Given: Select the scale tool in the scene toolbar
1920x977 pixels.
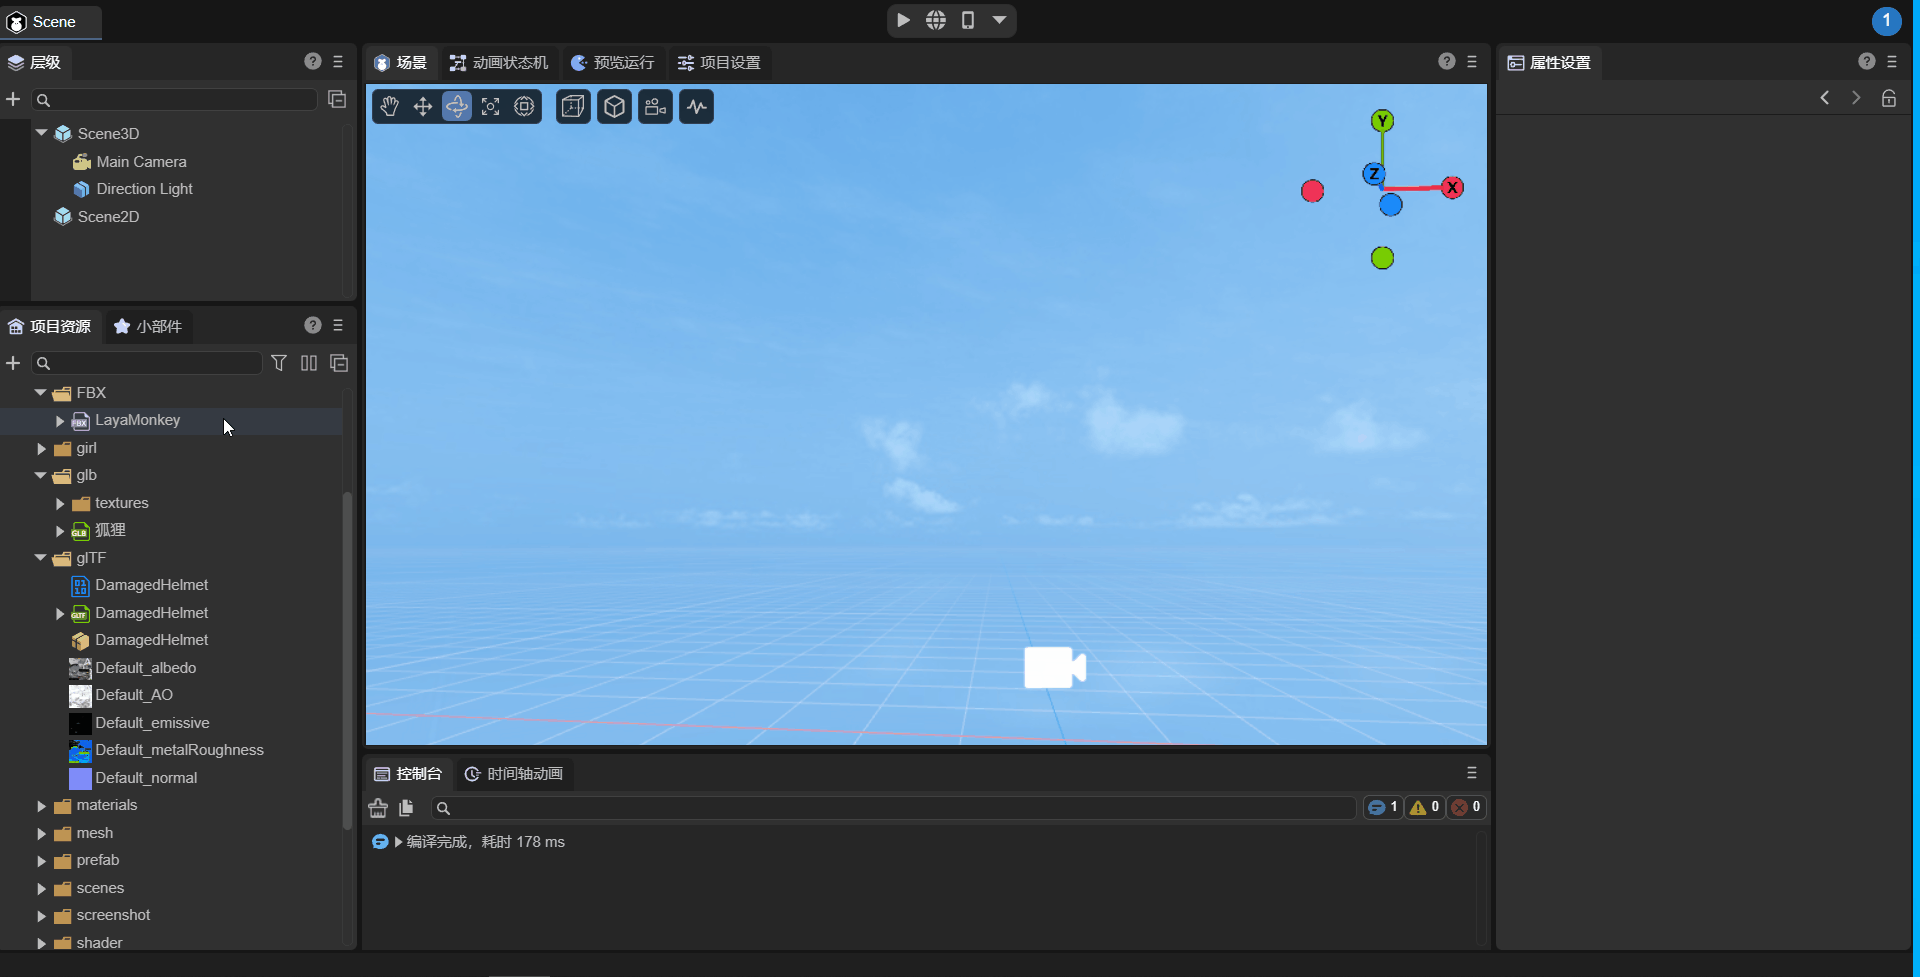Looking at the screenshot, I should (x=490, y=107).
